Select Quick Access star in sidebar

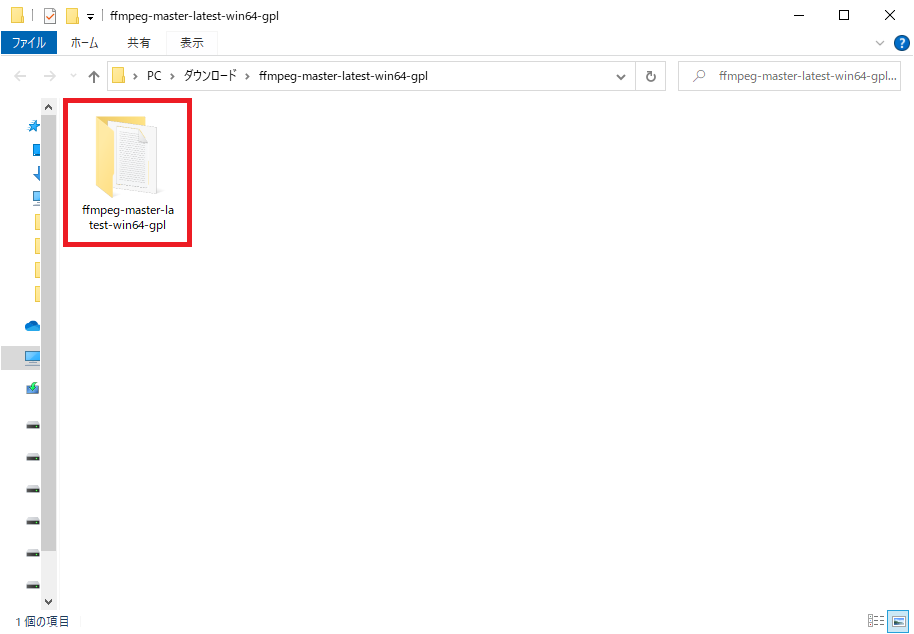point(33,125)
